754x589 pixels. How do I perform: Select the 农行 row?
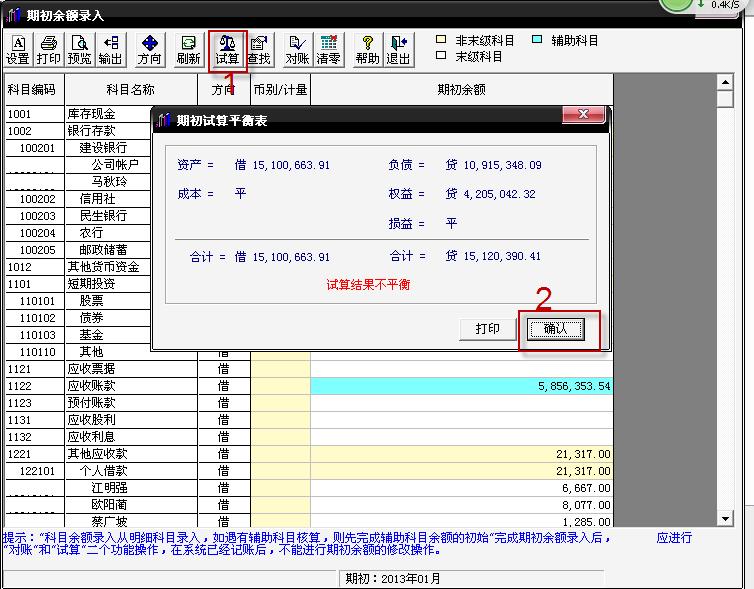coord(78,233)
